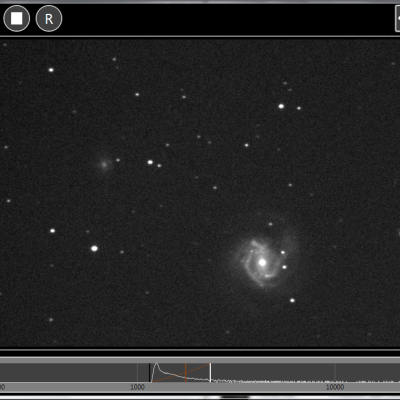The width and height of the screenshot is (400, 400).
Task: Click the round R button
Action: point(49,19)
